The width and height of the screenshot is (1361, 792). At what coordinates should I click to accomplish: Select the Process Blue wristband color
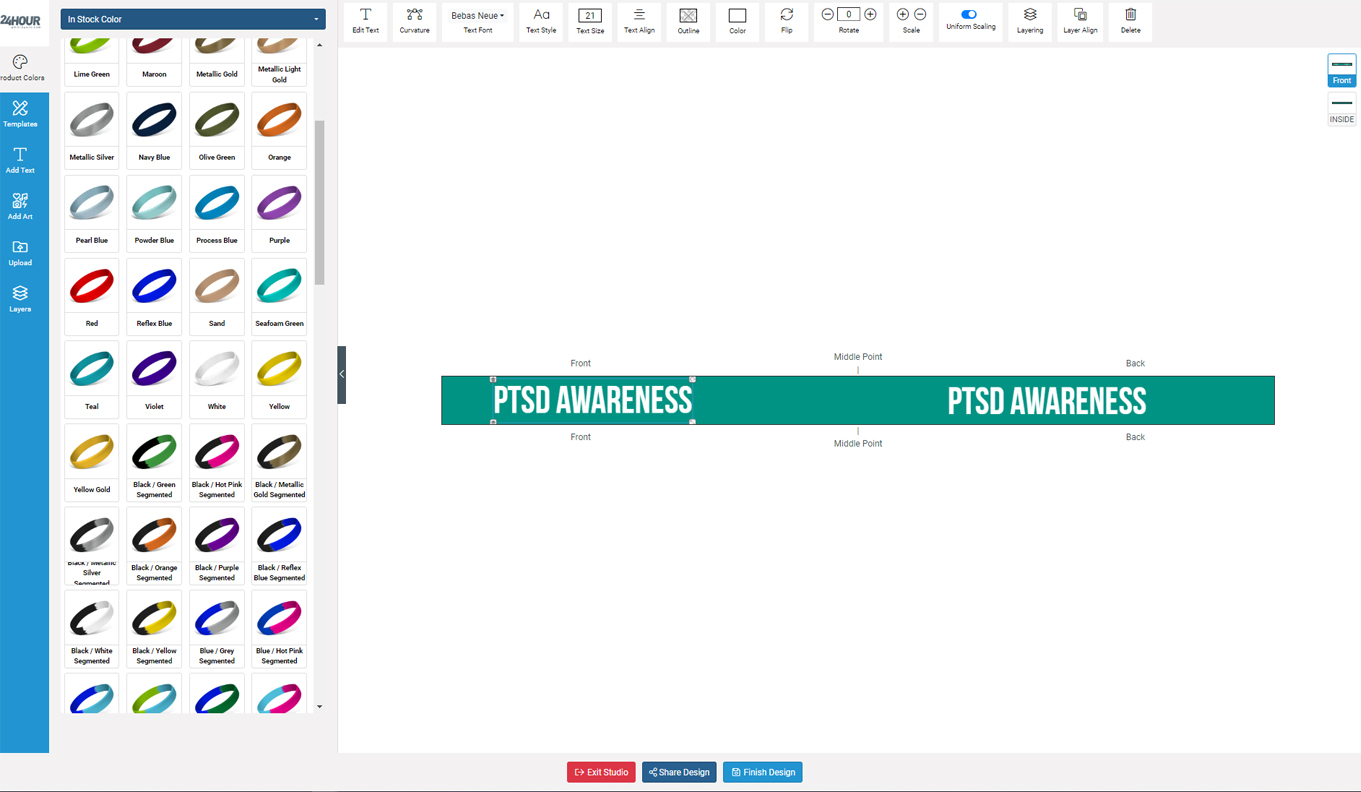[x=217, y=213]
